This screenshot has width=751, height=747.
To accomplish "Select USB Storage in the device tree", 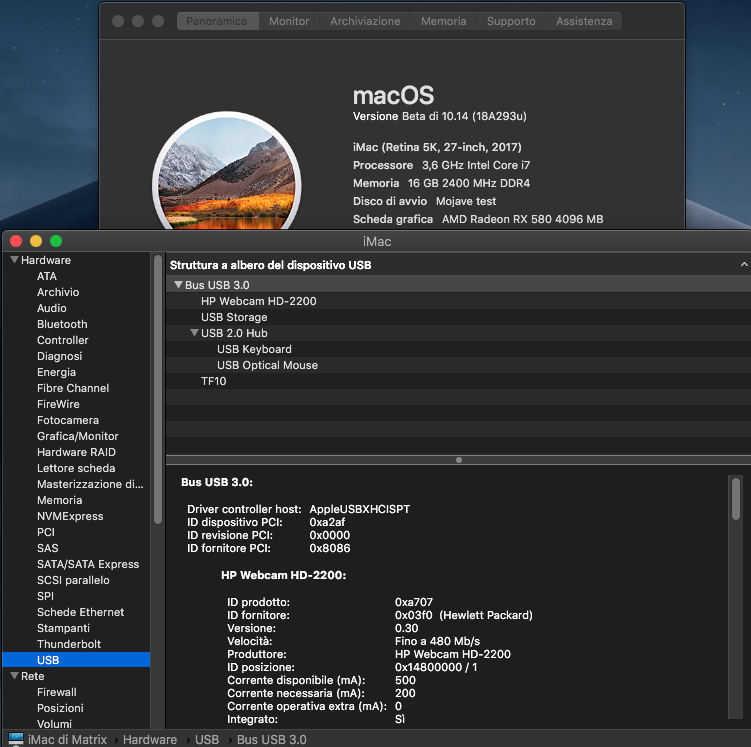I will (234, 317).
